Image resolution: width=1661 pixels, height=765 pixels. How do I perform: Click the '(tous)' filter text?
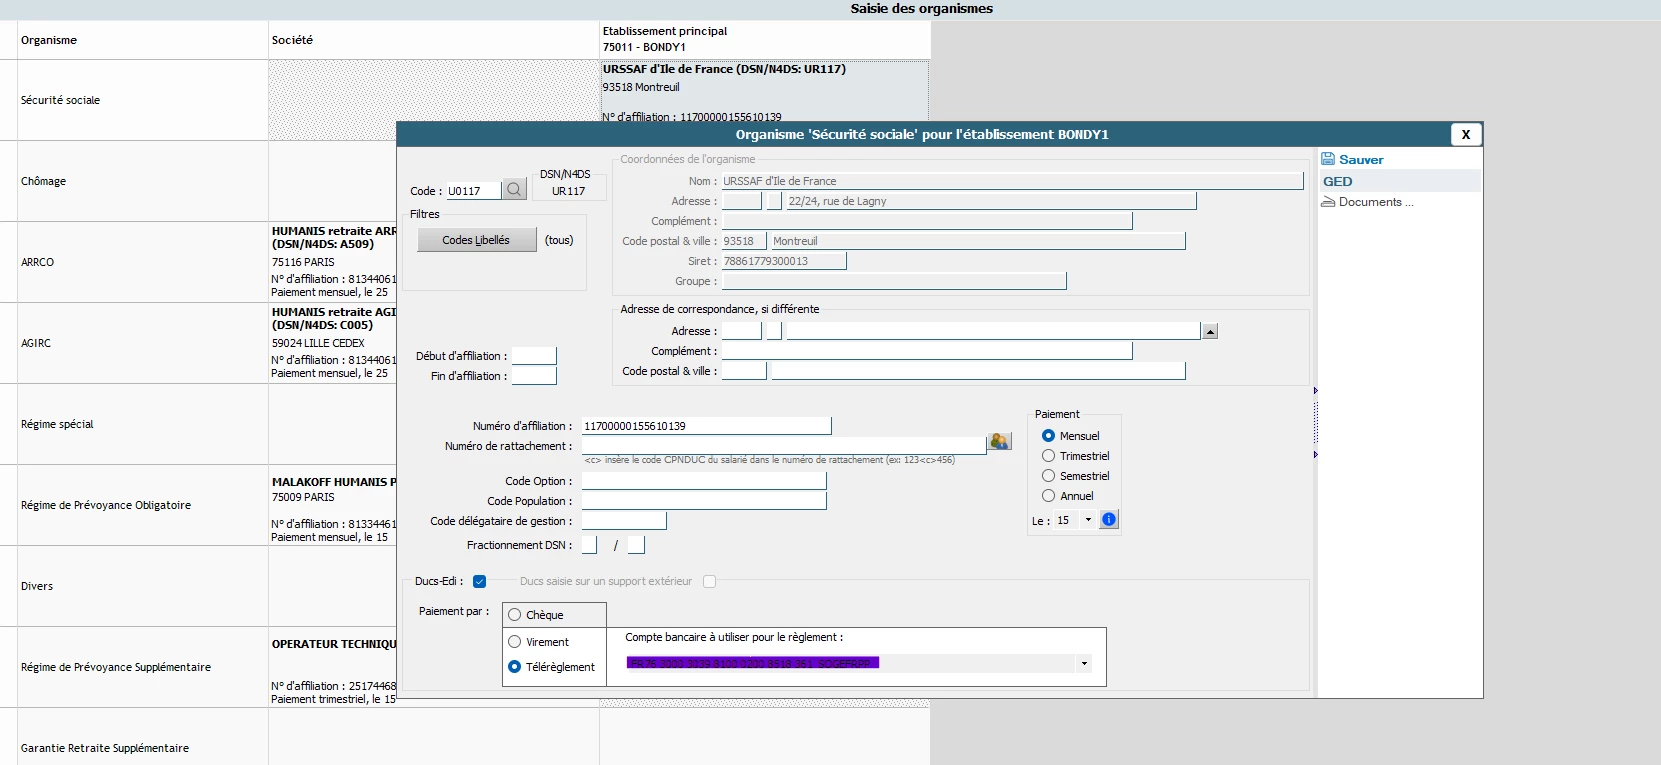pyautogui.click(x=559, y=240)
